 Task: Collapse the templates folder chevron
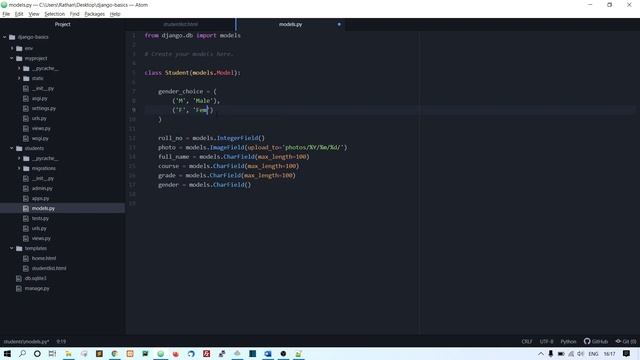12,248
